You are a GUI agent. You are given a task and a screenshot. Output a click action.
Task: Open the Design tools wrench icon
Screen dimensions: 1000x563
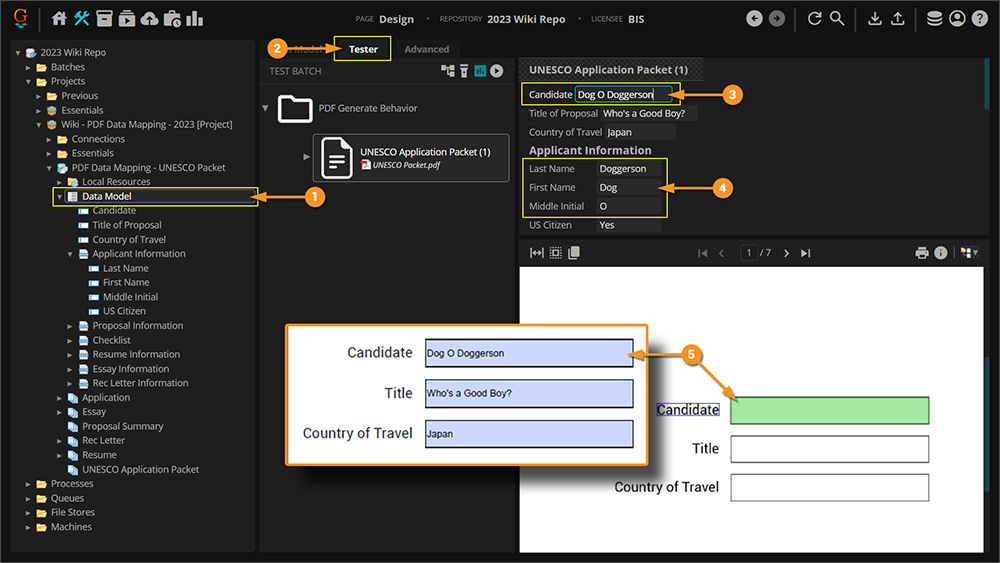click(x=82, y=19)
